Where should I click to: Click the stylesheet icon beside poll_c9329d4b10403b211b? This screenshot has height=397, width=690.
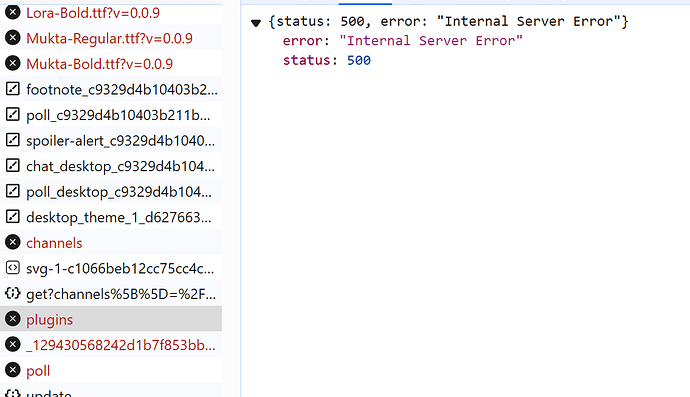pyautogui.click(x=13, y=114)
